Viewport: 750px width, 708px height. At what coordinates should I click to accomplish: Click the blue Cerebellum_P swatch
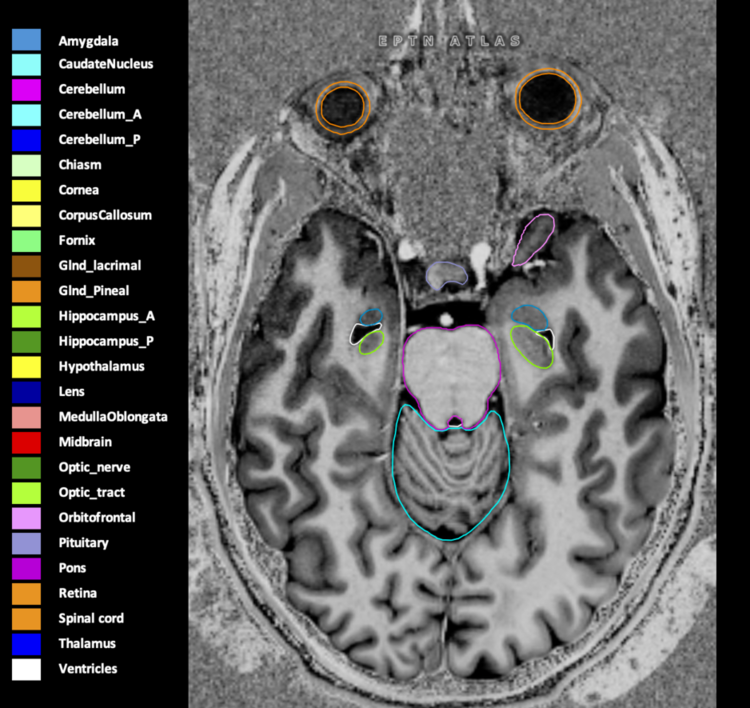tap(26, 140)
